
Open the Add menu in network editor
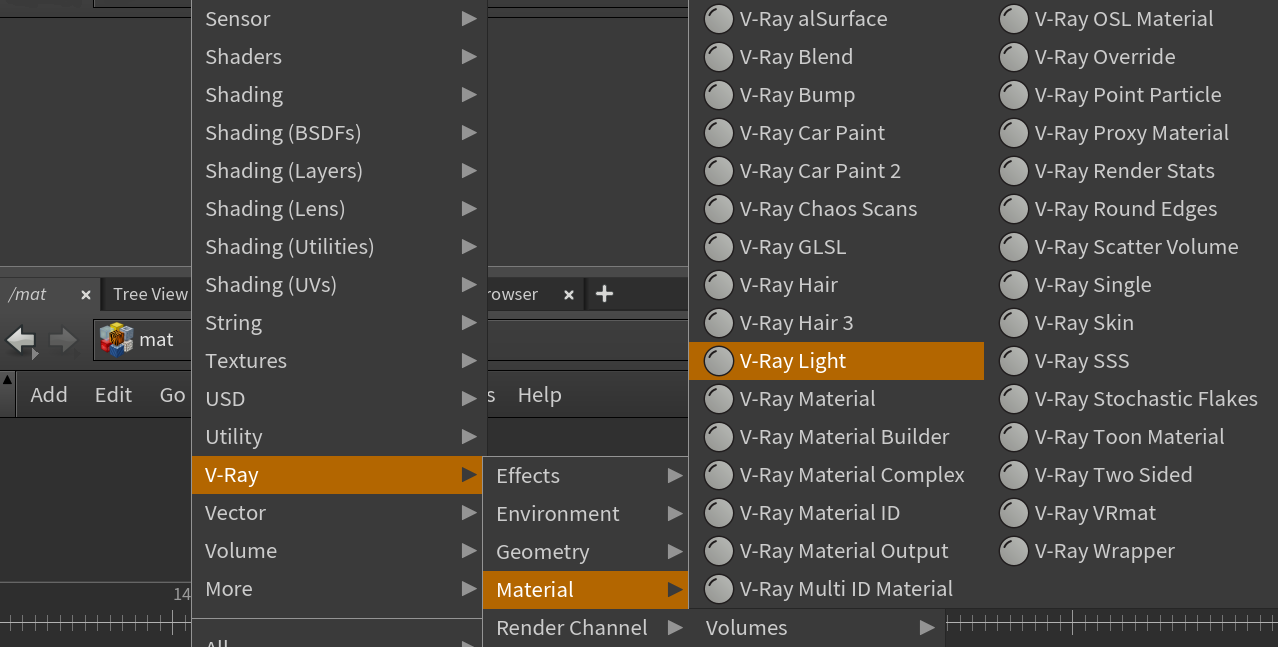(x=49, y=395)
